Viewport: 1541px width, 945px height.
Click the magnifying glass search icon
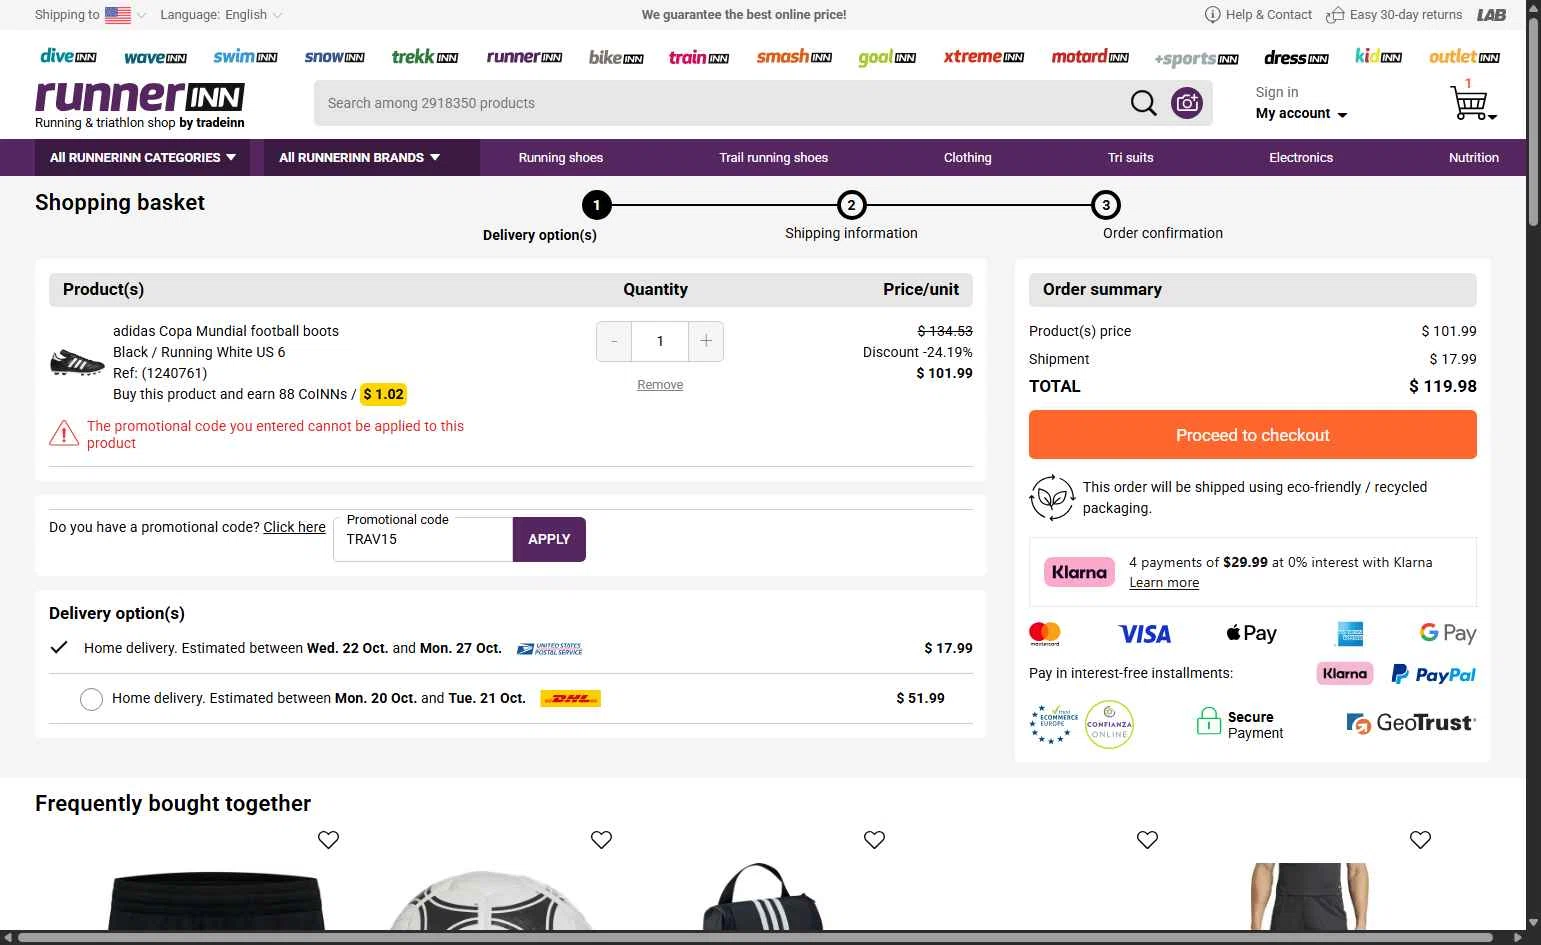point(1143,103)
